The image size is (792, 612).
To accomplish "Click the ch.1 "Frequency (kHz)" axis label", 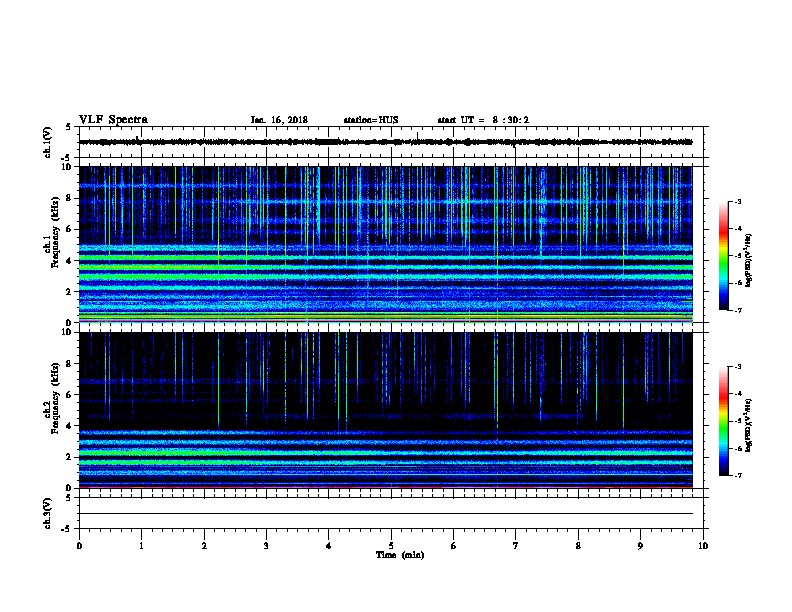I will [x=55, y=232].
